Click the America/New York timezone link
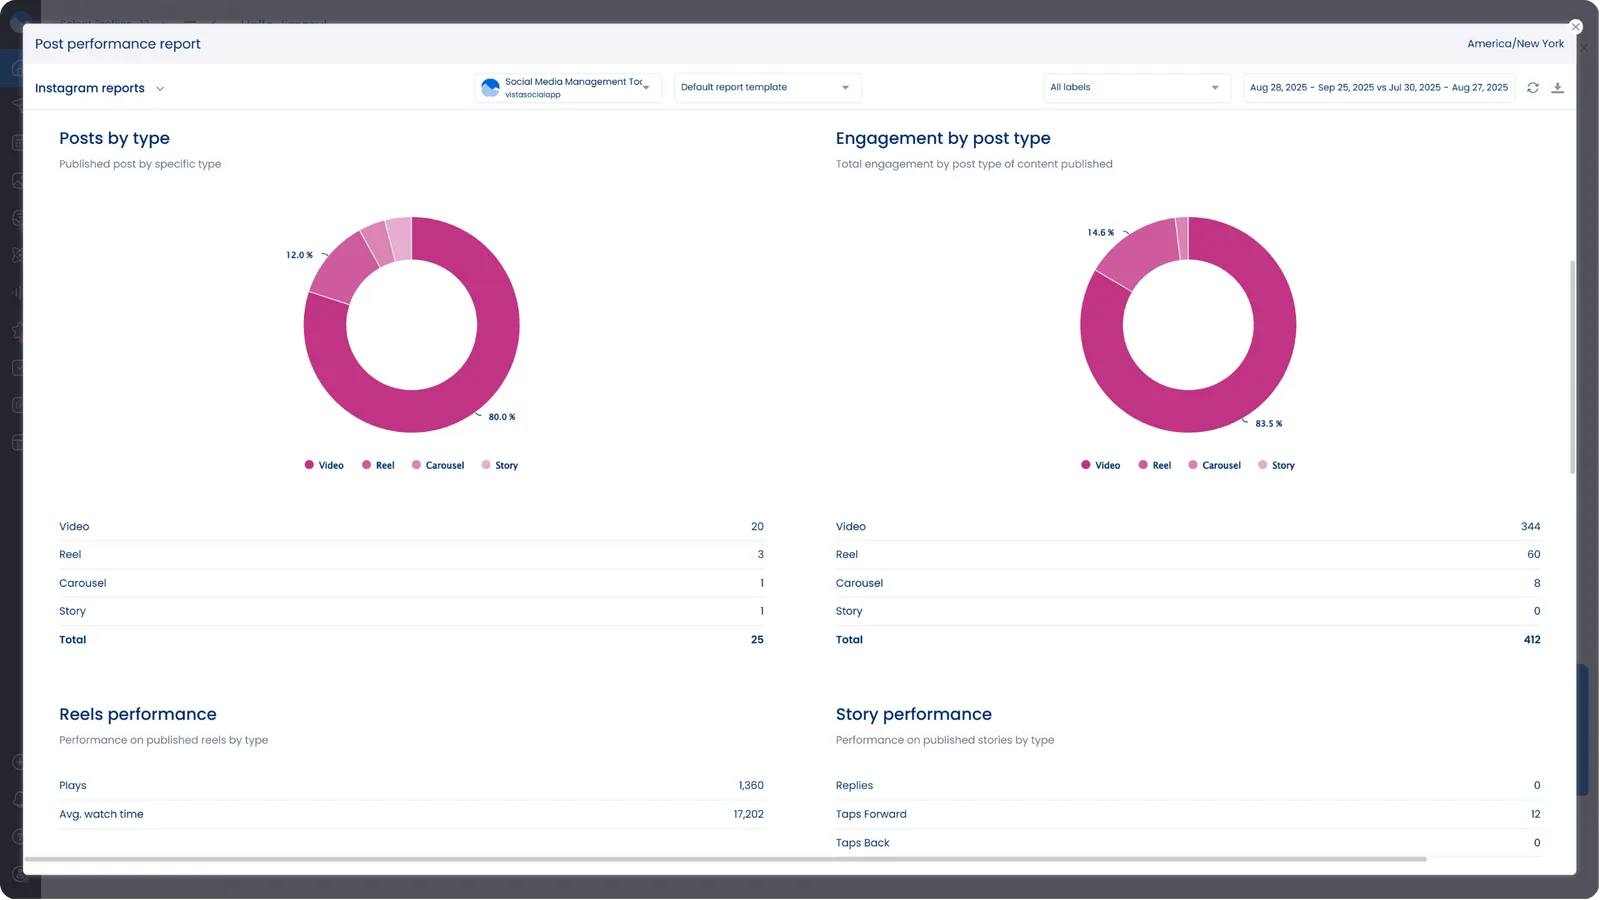The height and width of the screenshot is (900, 1600). 1515,44
